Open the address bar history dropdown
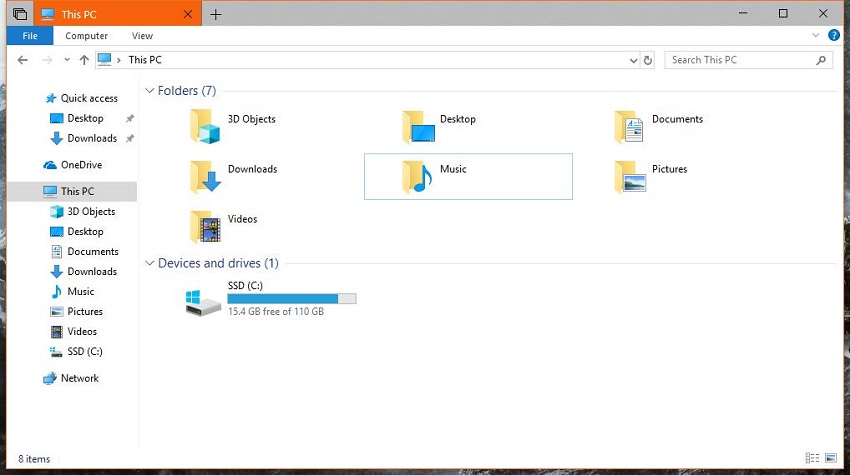Image resolution: width=850 pixels, height=475 pixels. coord(633,60)
